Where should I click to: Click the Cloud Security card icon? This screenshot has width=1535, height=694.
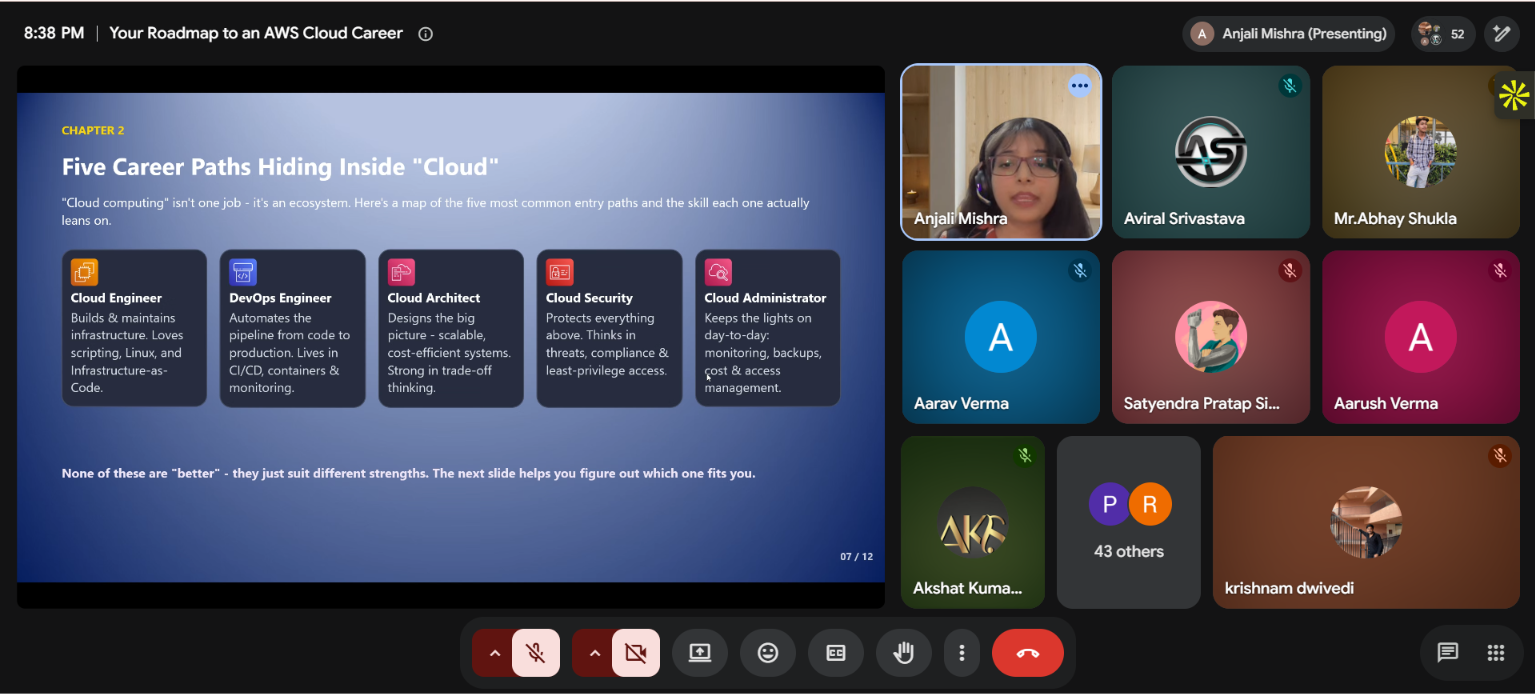pos(560,272)
